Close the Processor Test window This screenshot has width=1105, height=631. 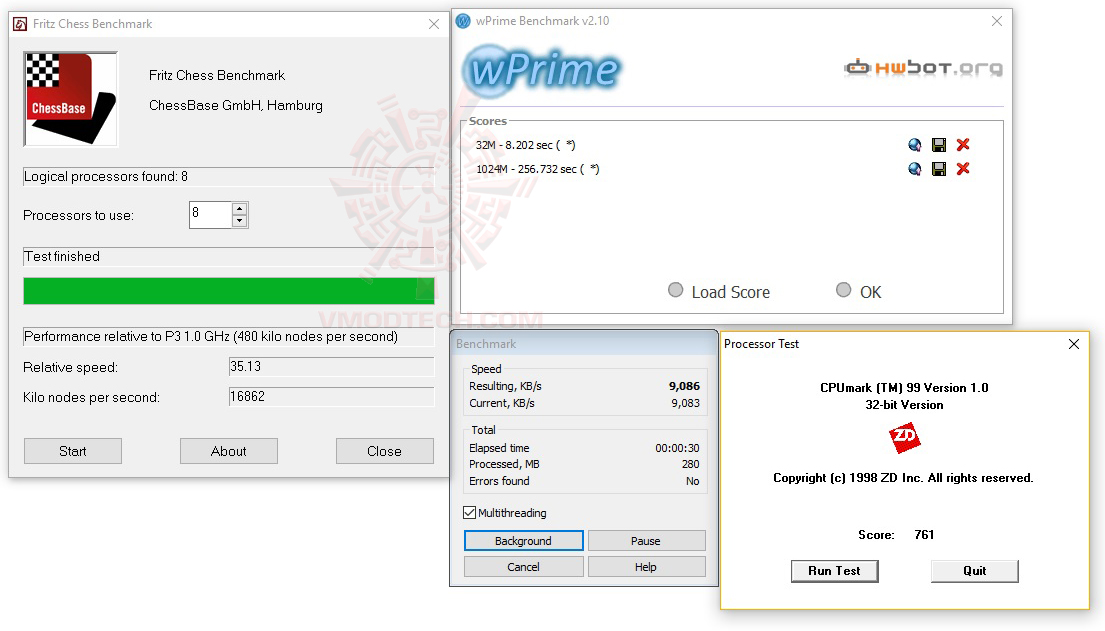[1073, 344]
